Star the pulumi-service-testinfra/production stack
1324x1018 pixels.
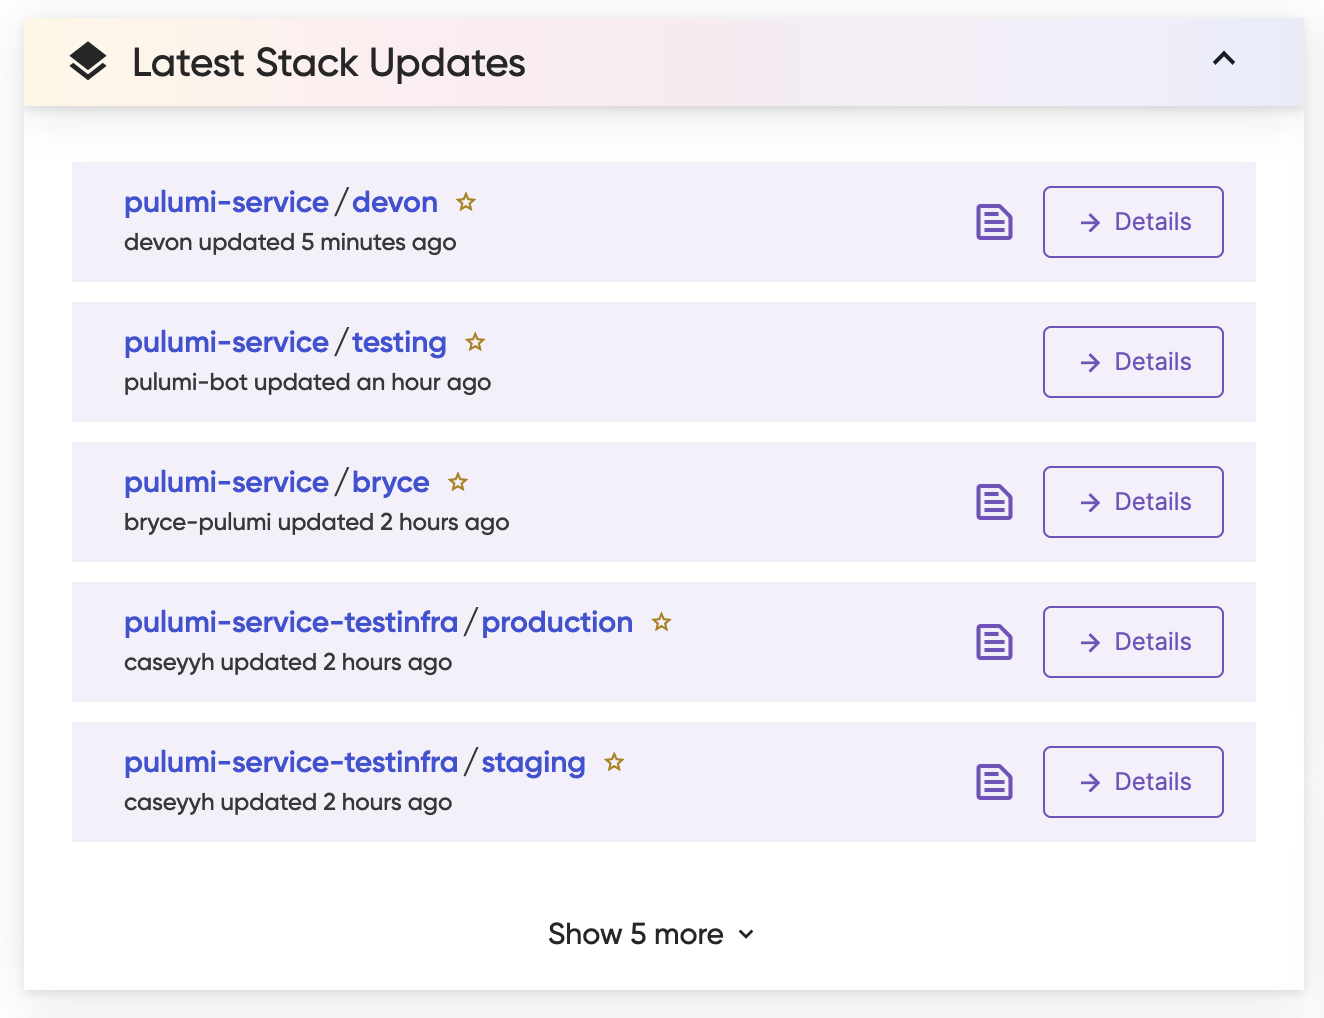click(x=661, y=622)
